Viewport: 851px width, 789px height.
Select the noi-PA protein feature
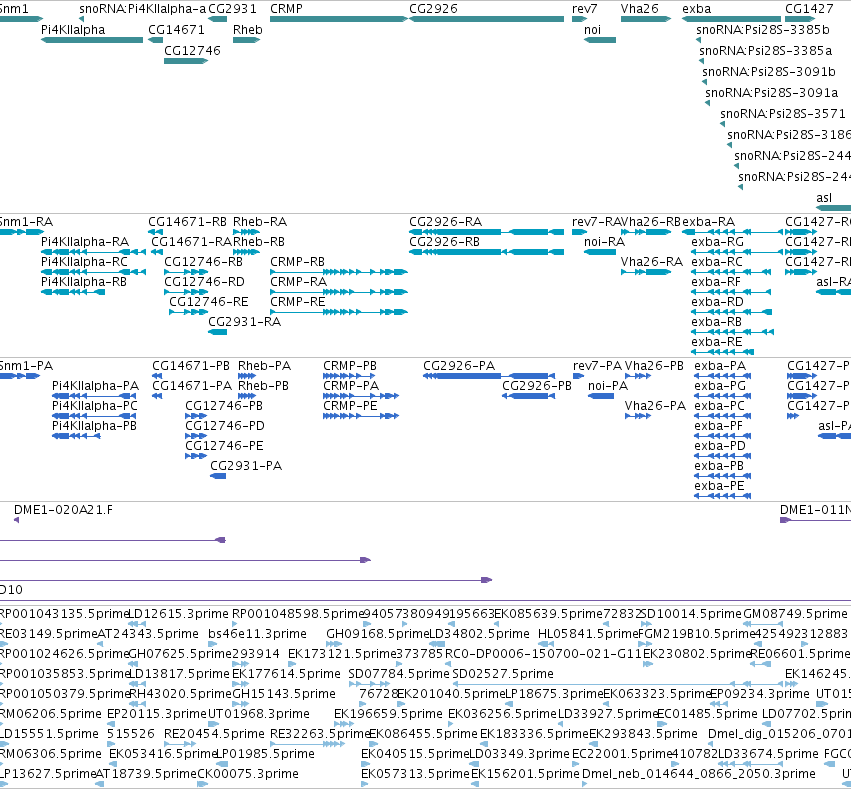pyautogui.click(x=601, y=396)
